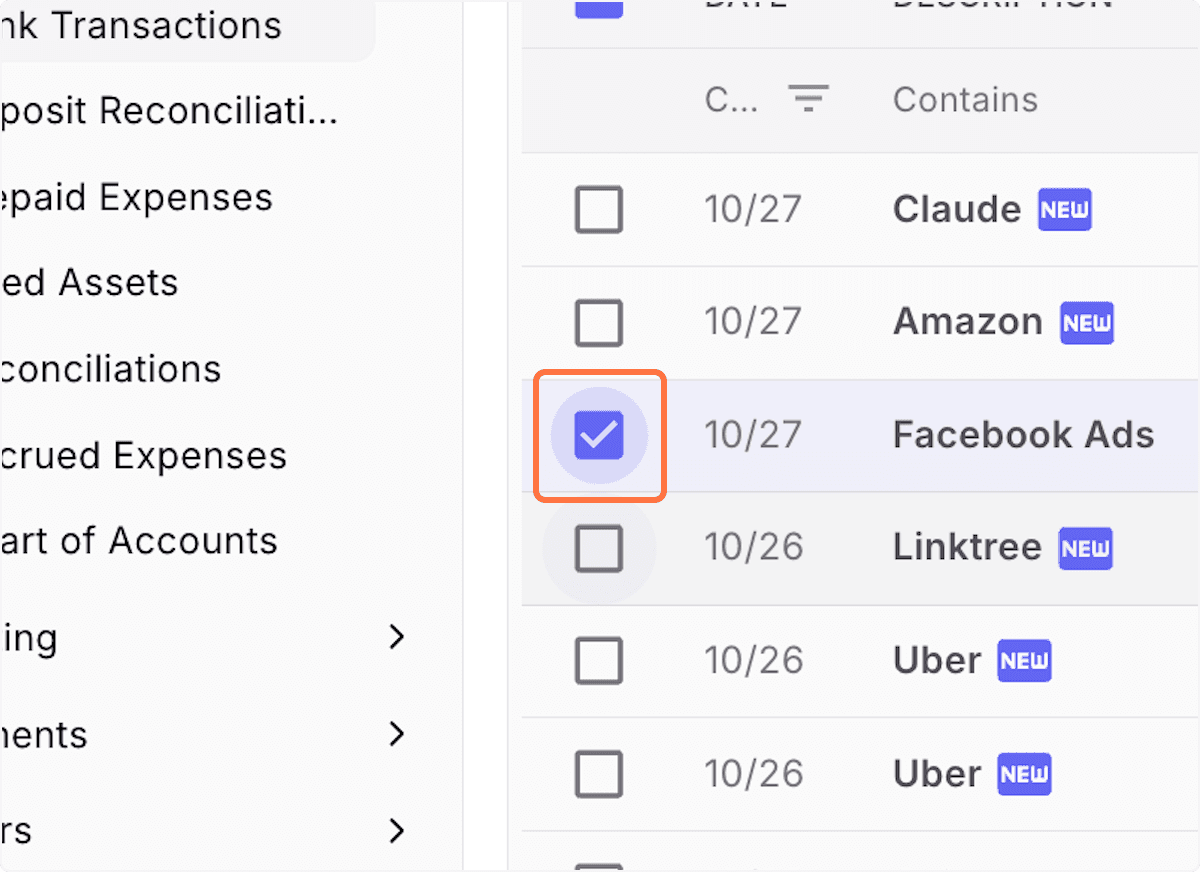This screenshot has height=872, width=1200.
Task: Click the NEW badge next to Linktree
Action: click(1085, 548)
